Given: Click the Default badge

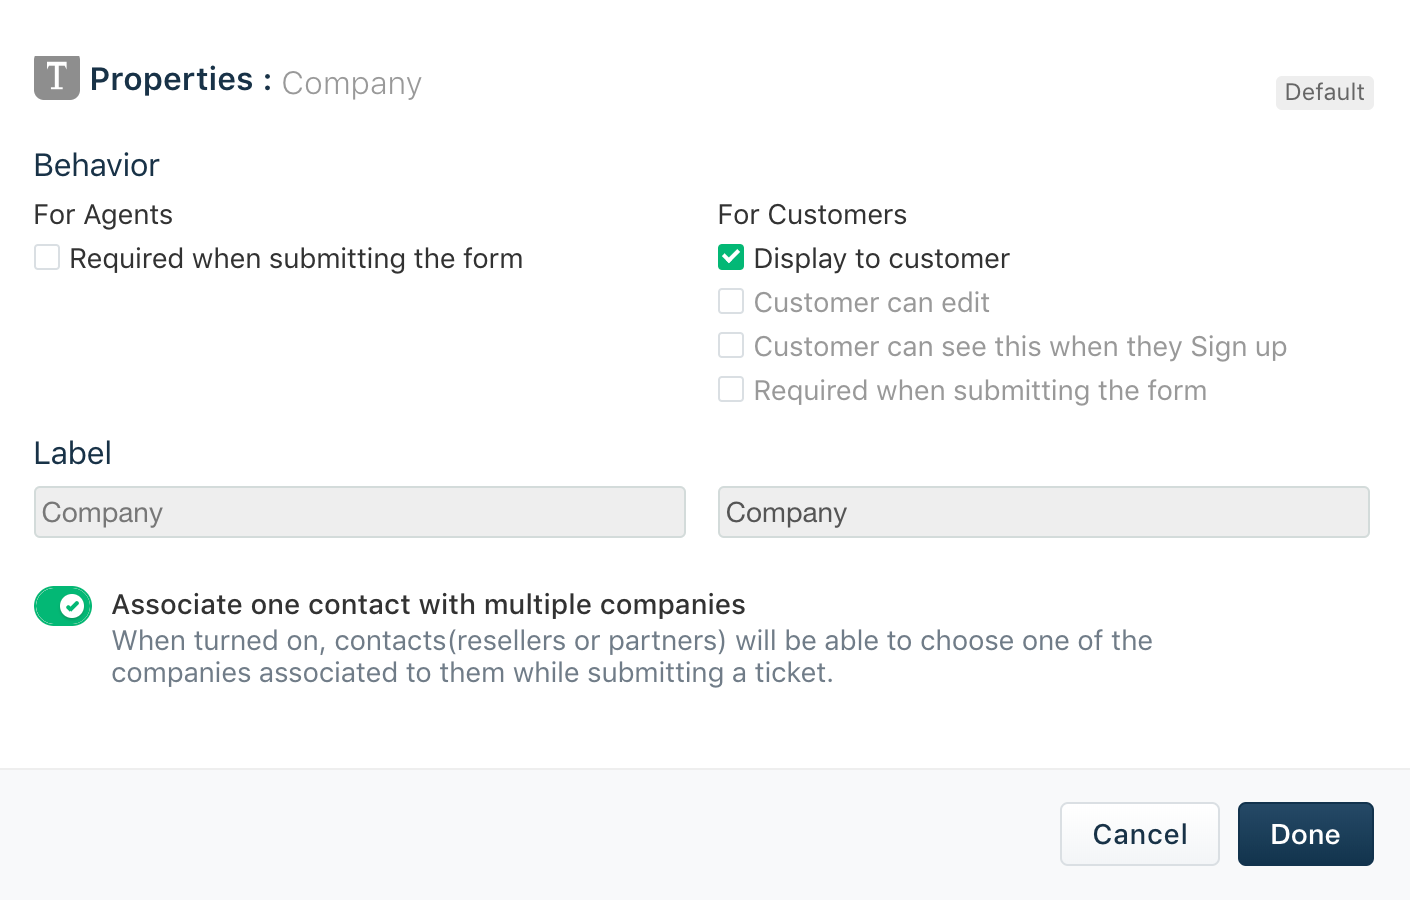Looking at the screenshot, I should (x=1324, y=92).
